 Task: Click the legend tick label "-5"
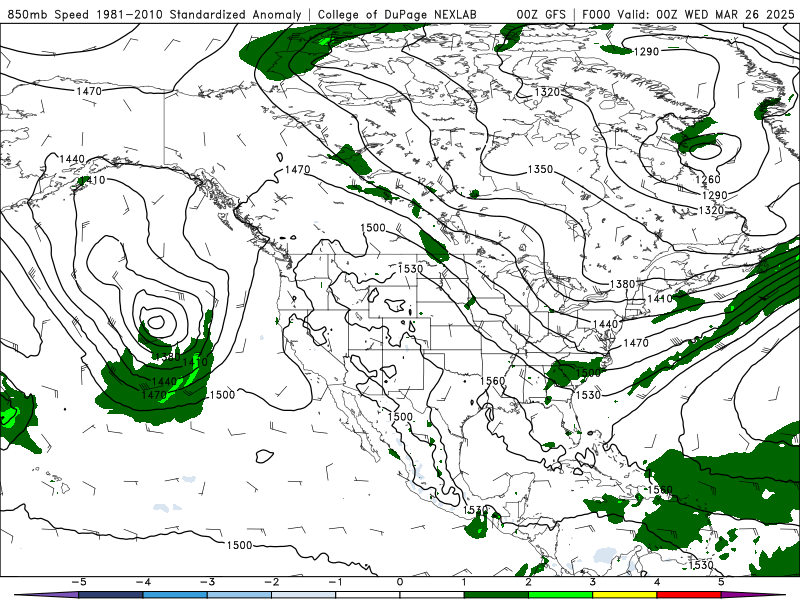click(x=79, y=582)
